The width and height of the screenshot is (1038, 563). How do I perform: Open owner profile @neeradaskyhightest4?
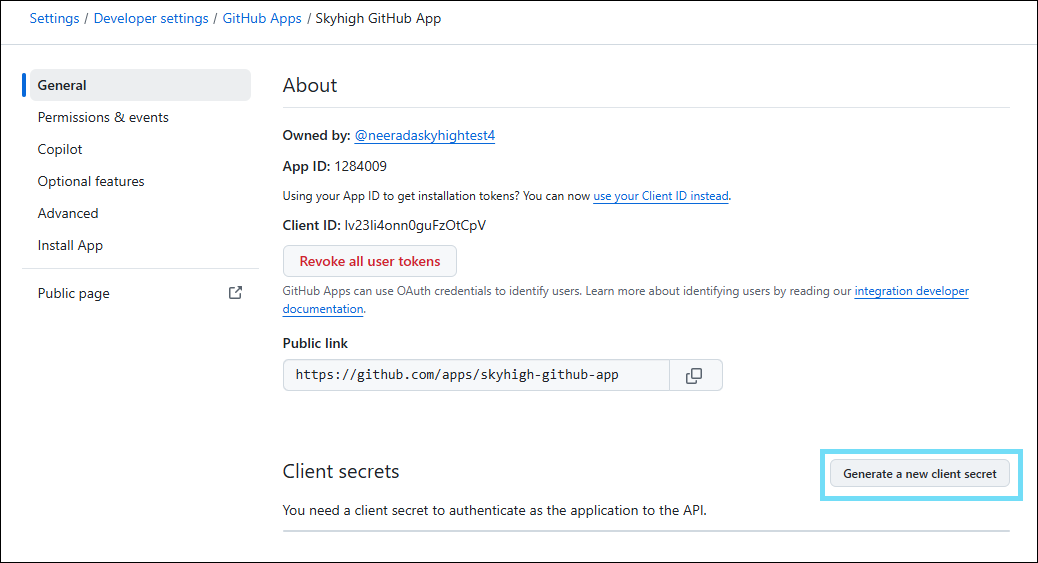(424, 135)
